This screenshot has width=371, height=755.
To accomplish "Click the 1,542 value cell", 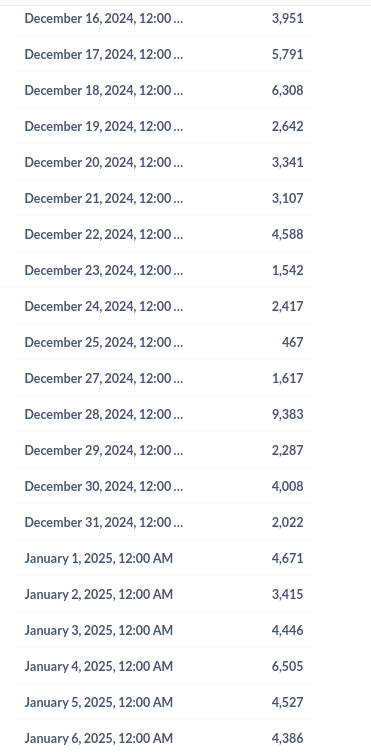I will pos(287,270).
